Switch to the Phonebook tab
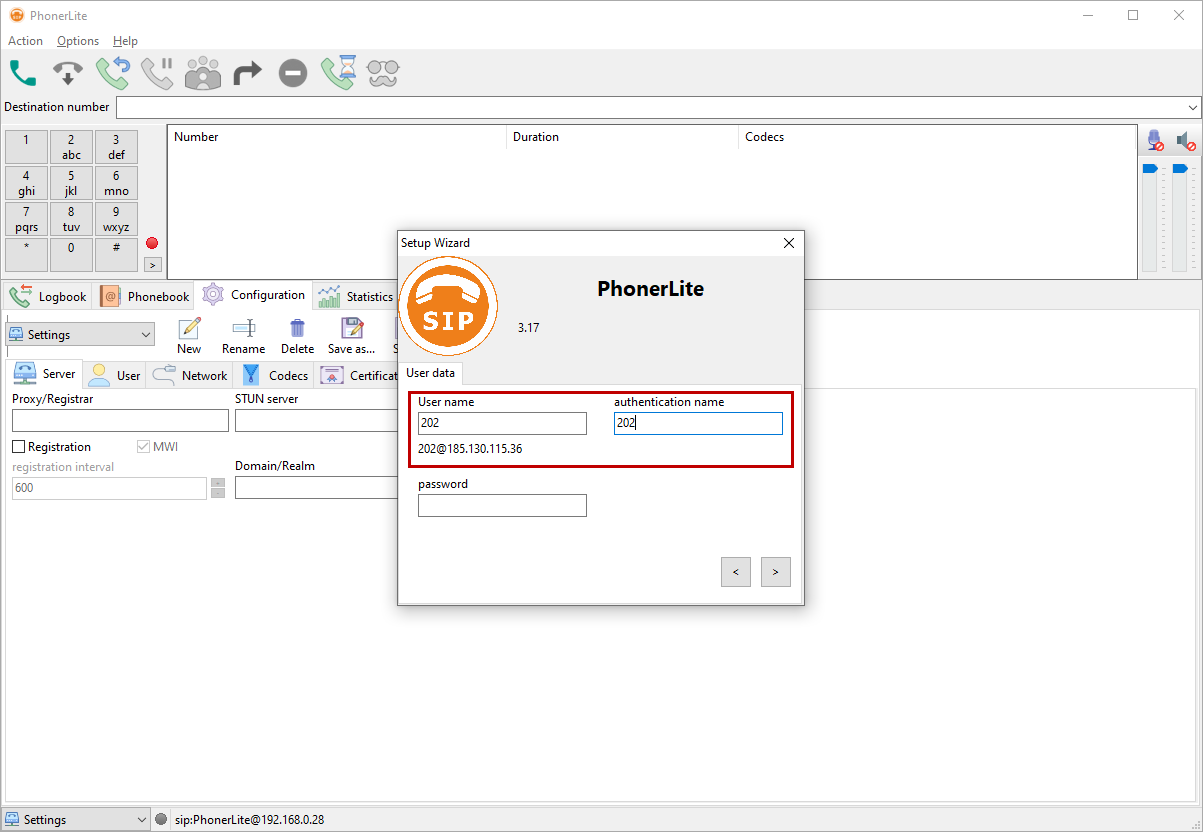This screenshot has width=1203, height=832. coord(146,297)
